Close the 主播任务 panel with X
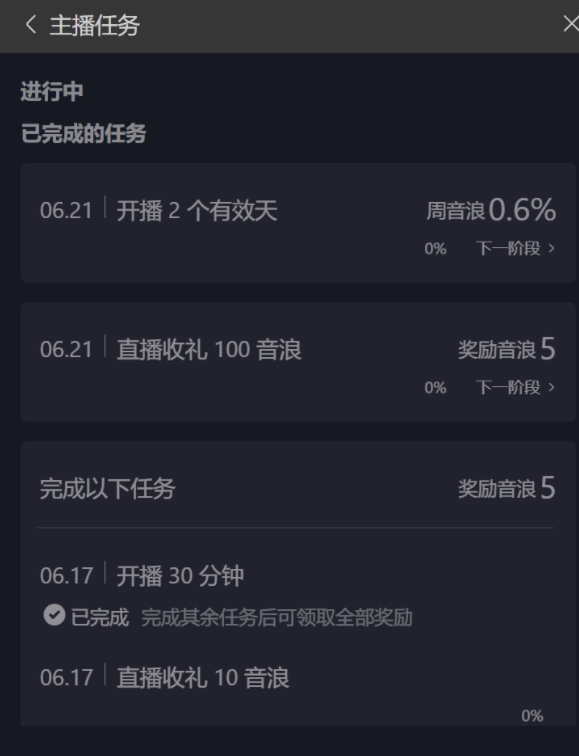The height and width of the screenshot is (756, 579). (x=571, y=24)
